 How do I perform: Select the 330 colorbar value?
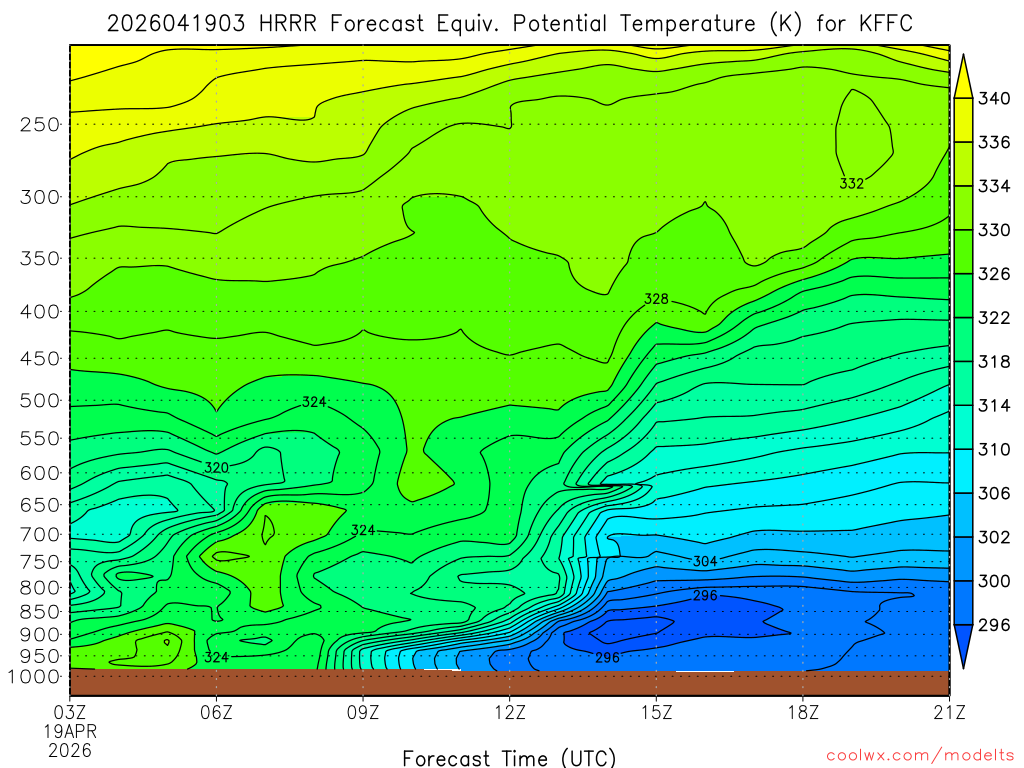[994, 230]
